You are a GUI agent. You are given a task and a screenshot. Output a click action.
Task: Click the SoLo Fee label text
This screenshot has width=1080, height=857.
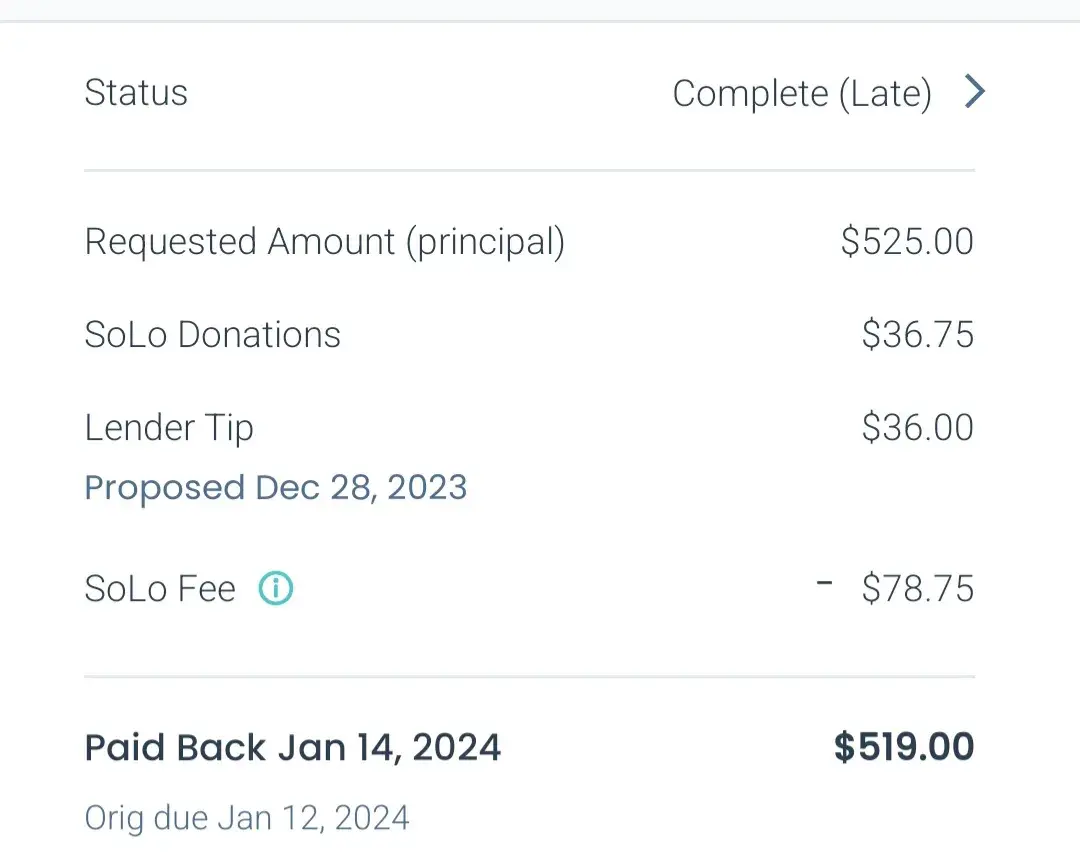160,589
